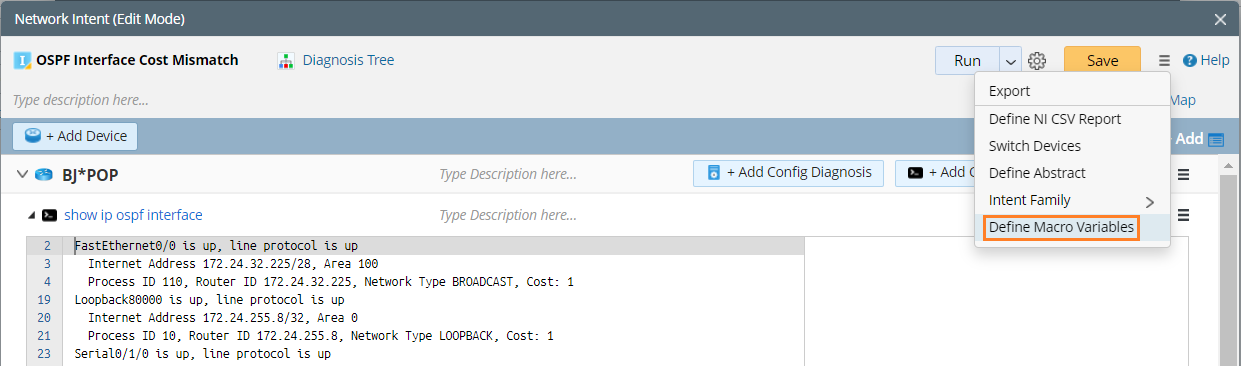Click the Diagnosis Tree icon

tap(286, 61)
